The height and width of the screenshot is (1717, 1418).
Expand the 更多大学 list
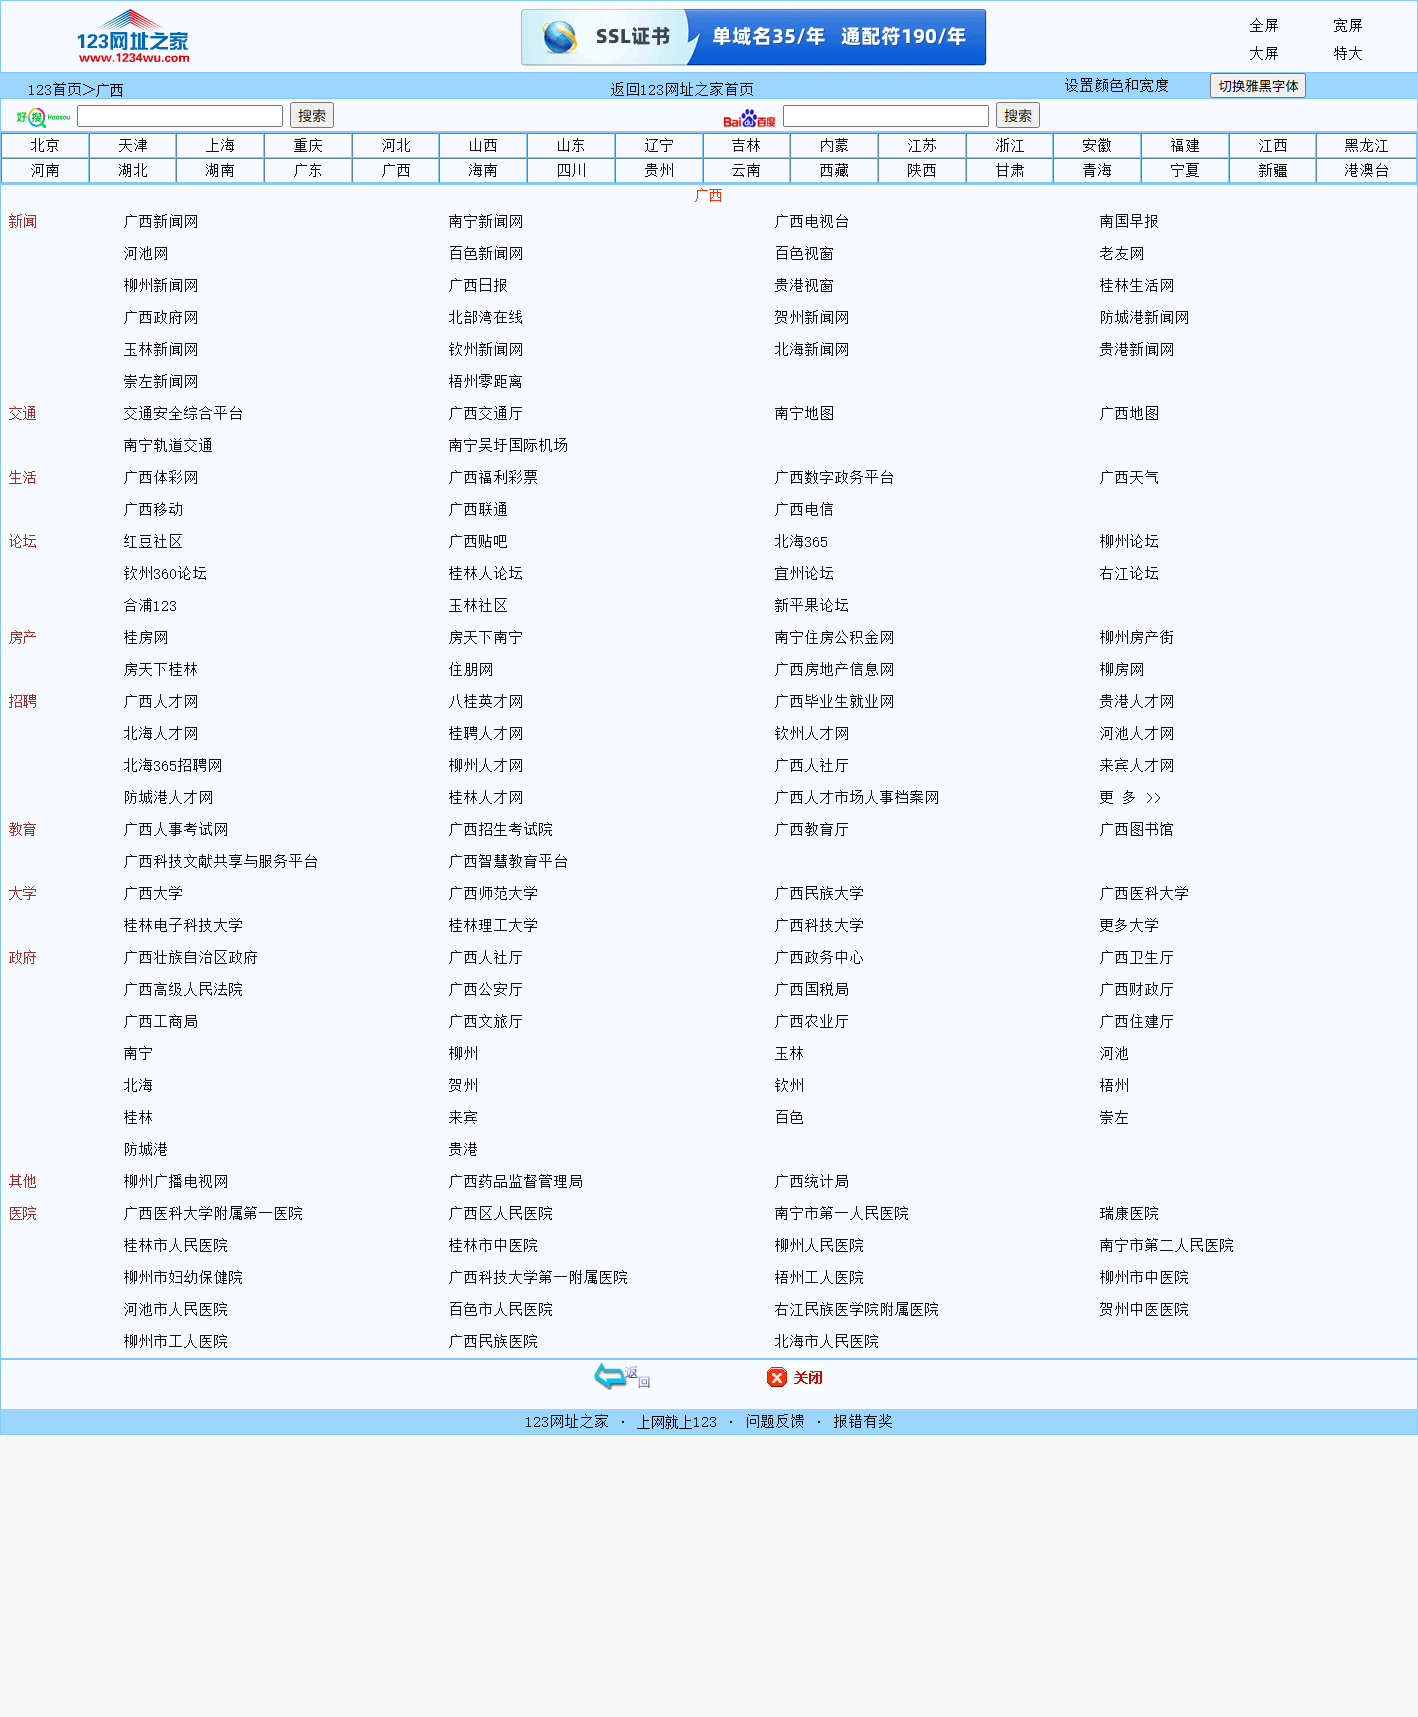click(1128, 925)
